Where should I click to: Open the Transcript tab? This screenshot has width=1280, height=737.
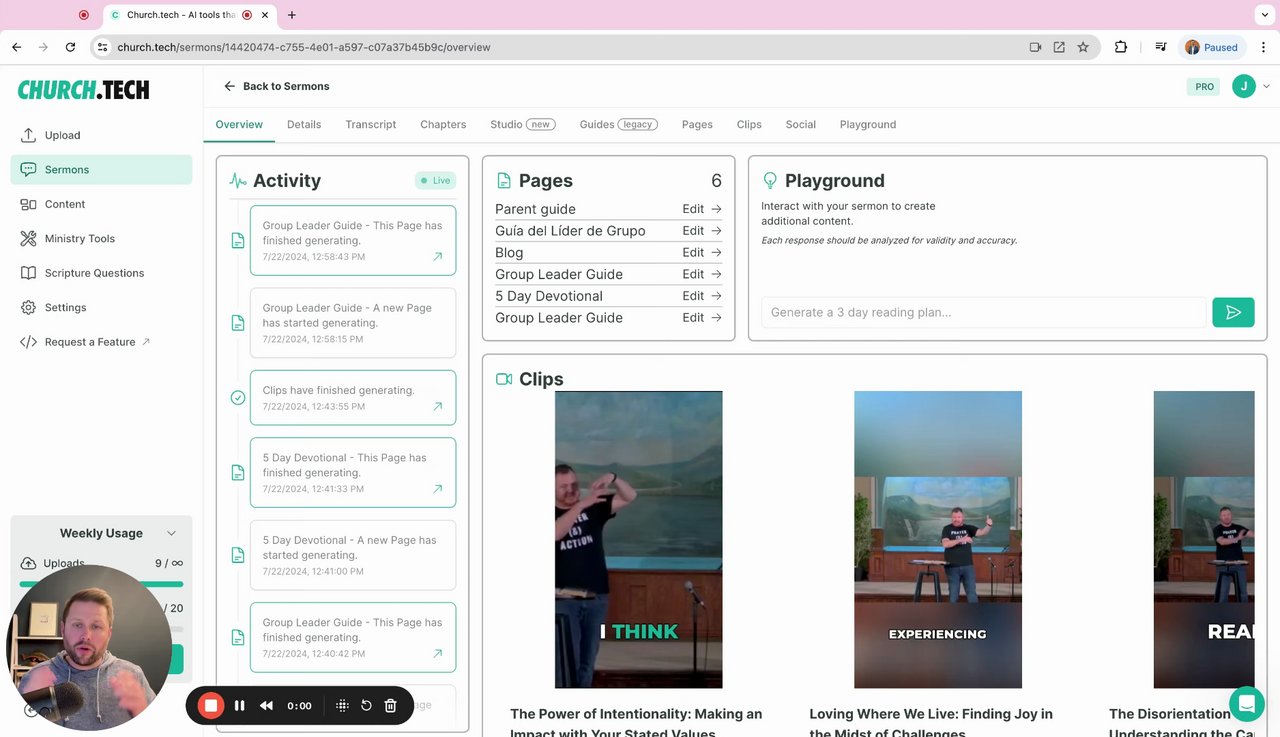[371, 125]
